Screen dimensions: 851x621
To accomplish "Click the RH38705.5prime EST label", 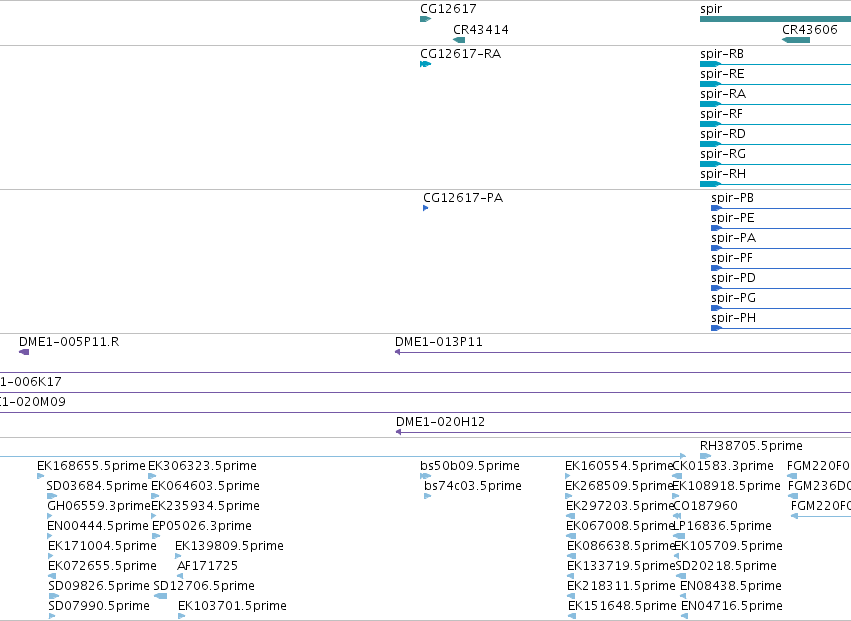I will coord(751,446).
